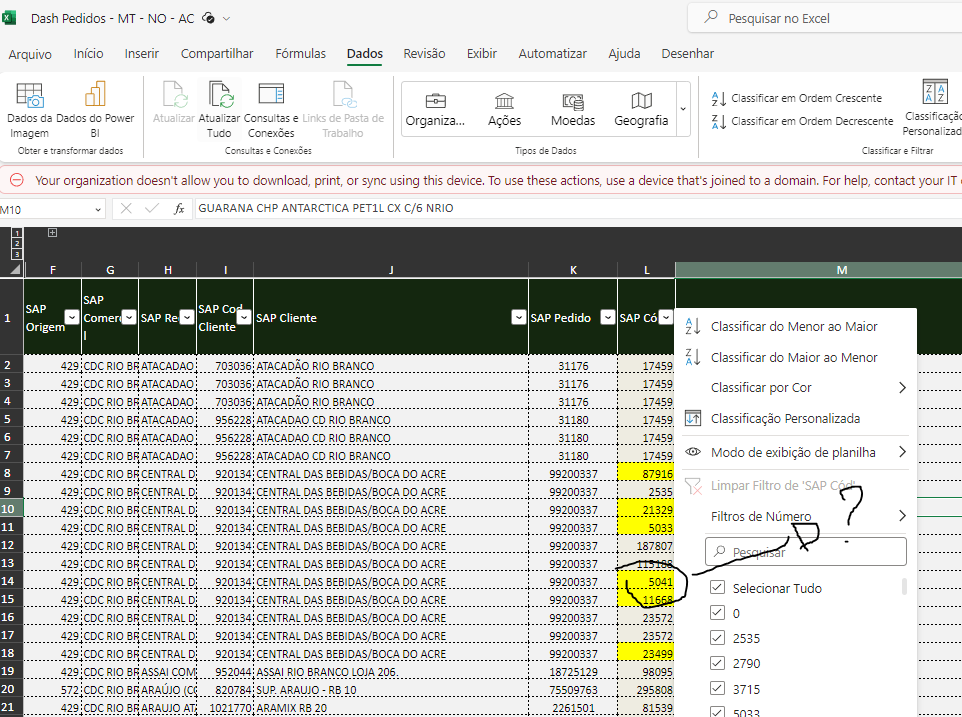962x717 pixels.
Task: Open the Arquivo tab
Action: tap(30, 54)
